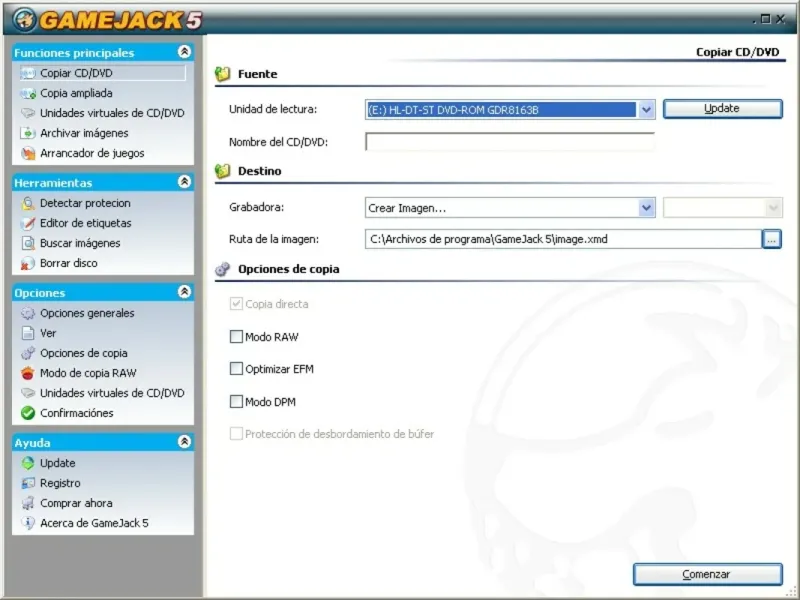Image resolution: width=800 pixels, height=600 pixels.
Task: Open Acerca de GameJack 5
Action: tap(94, 523)
